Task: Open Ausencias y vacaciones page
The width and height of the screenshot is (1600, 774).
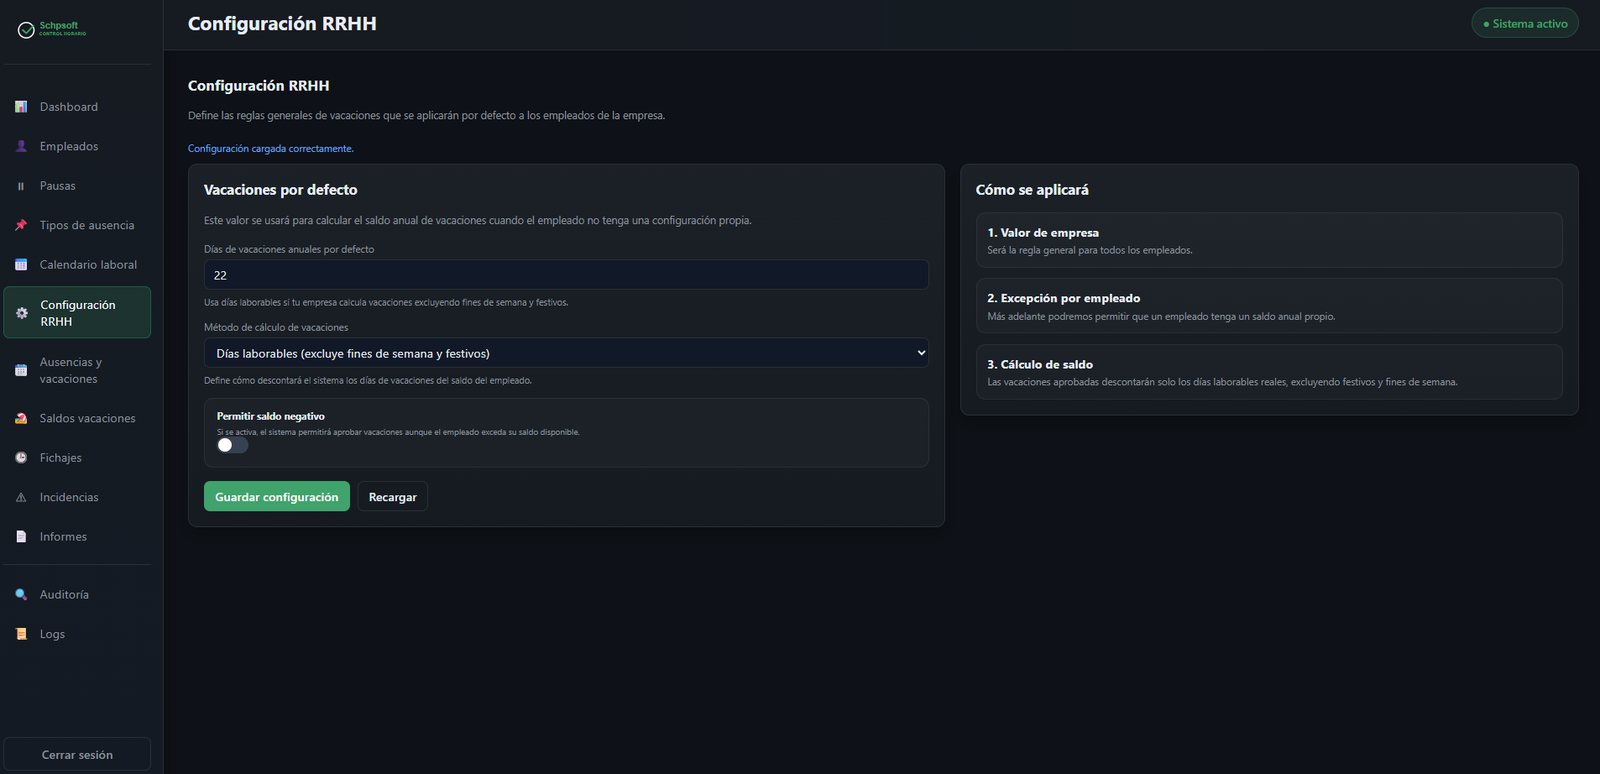Action: tap(77, 370)
